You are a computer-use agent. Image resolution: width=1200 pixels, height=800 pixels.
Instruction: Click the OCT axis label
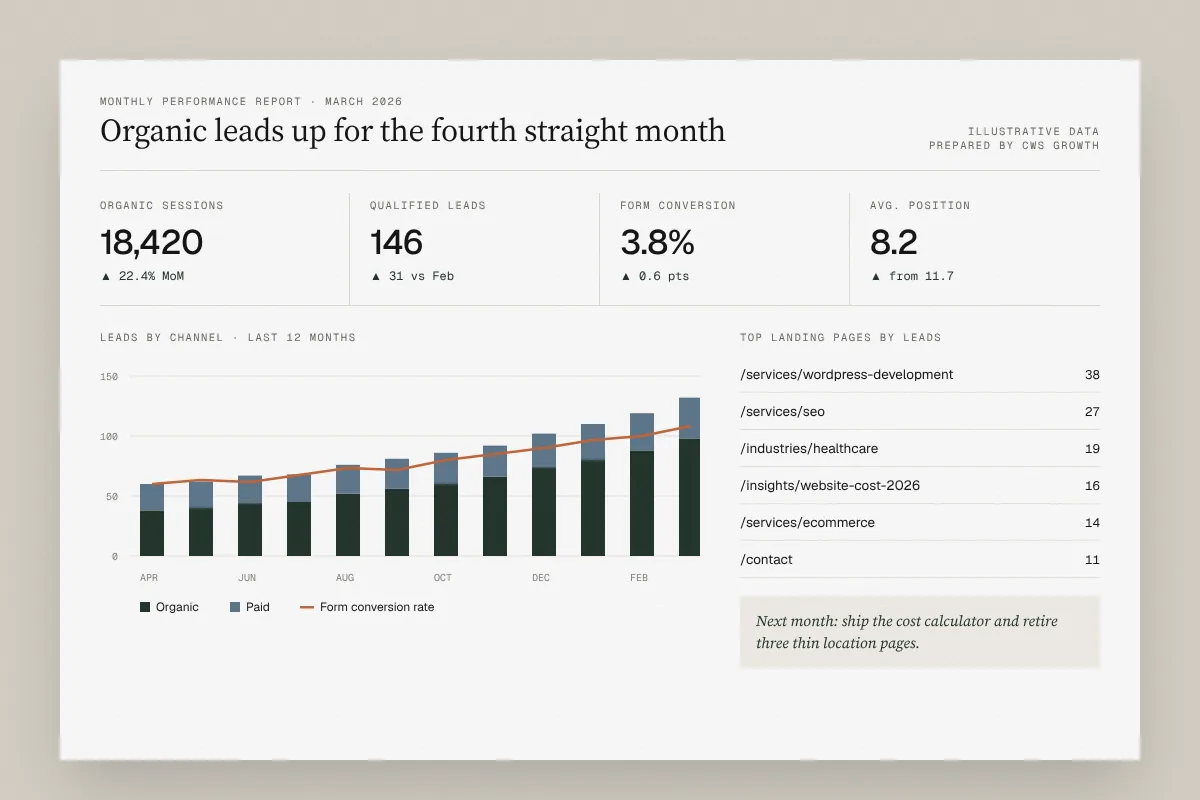443,578
